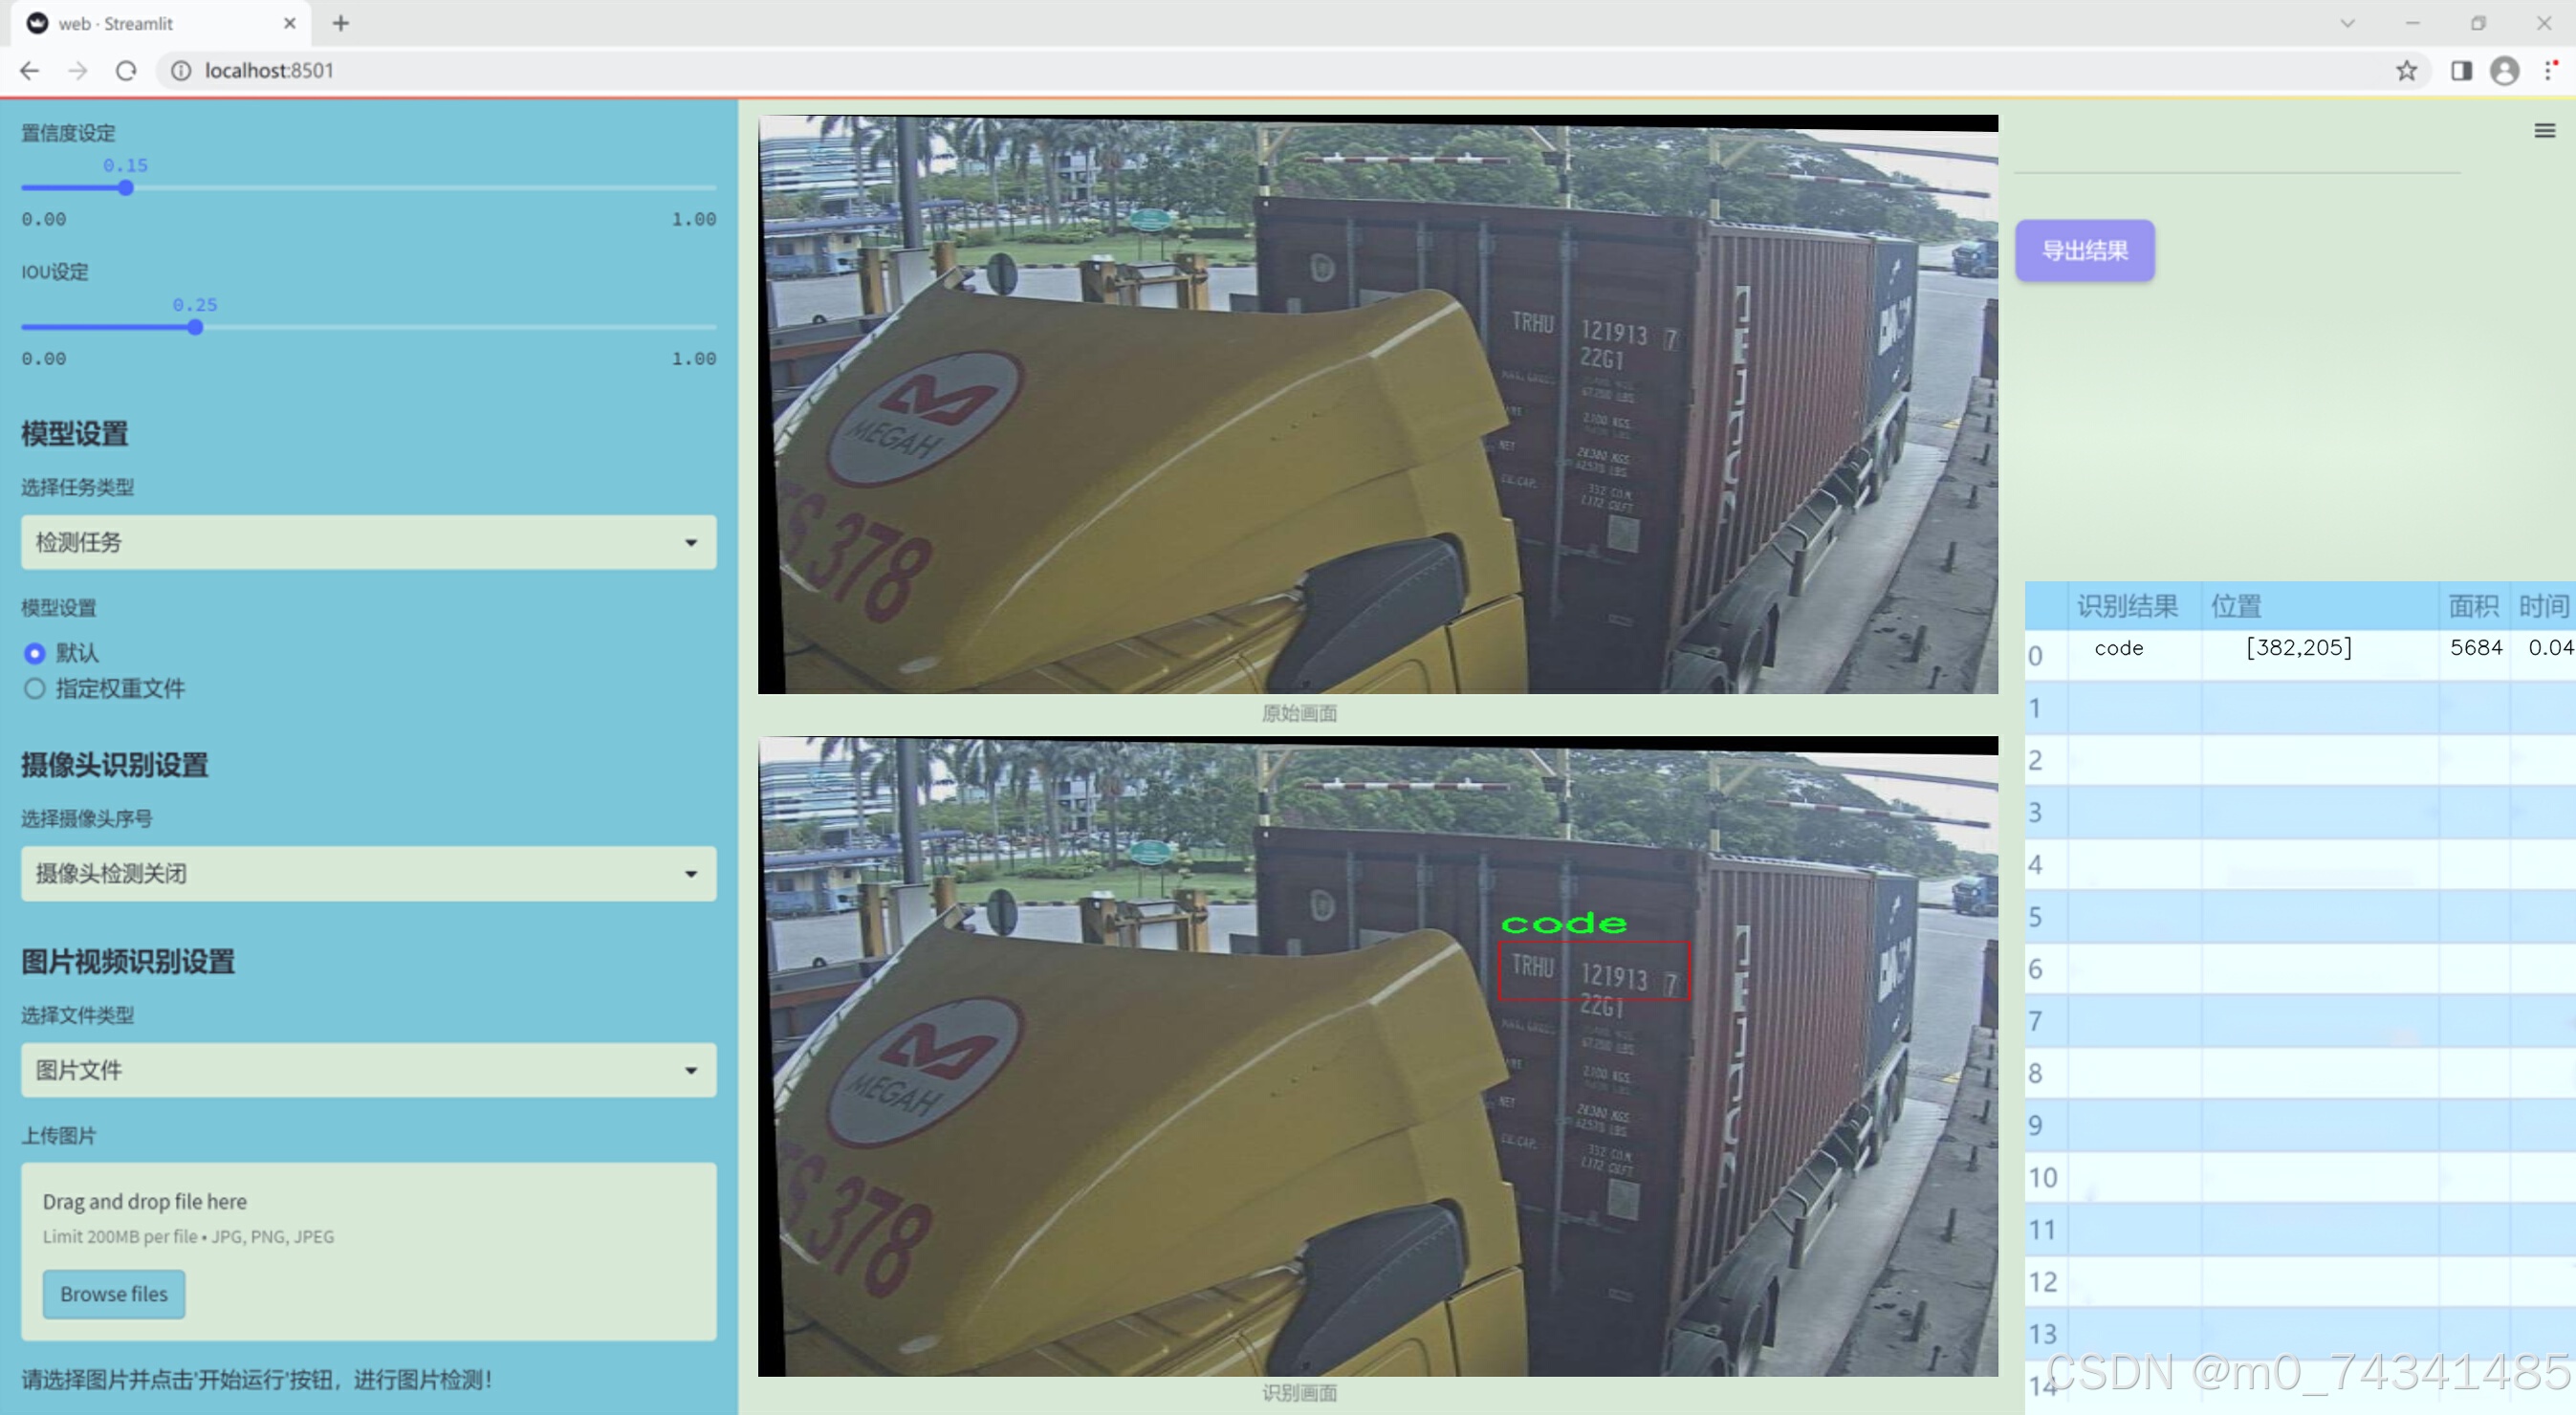Click the 导出结果 export button
Screen dimensions: 2576x1415
point(2084,250)
